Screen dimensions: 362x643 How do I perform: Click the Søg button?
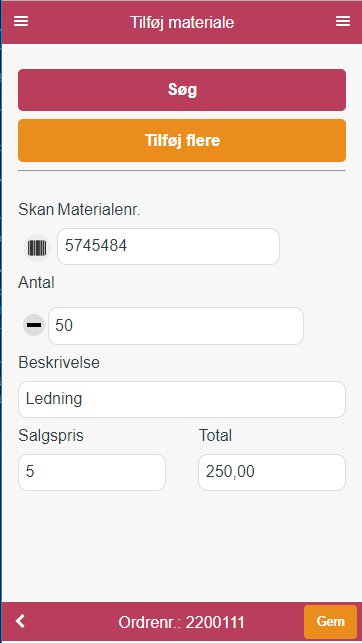(x=182, y=90)
